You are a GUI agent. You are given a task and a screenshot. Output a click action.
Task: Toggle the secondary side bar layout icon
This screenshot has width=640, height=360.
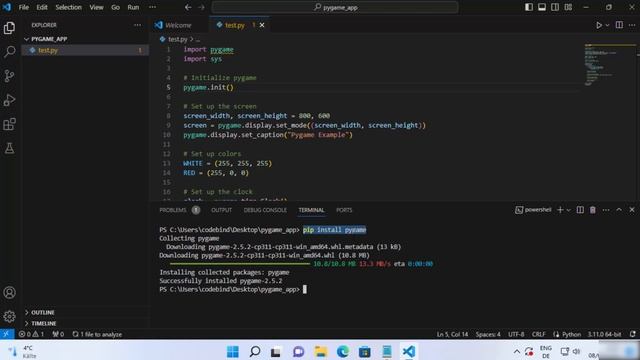pos(555,7)
